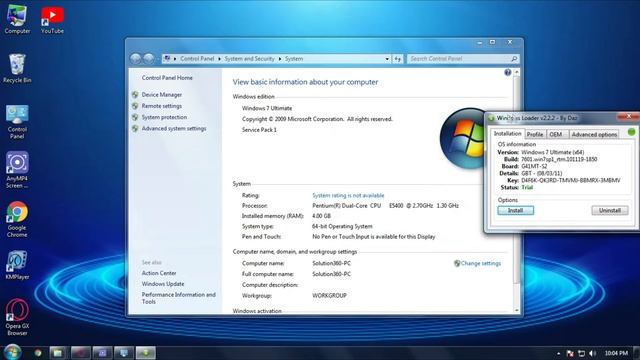Launch AnyMP4 Screen Recorder shortcut
Image resolution: width=640 pixels, height=360 pixels.
[17, 170]
